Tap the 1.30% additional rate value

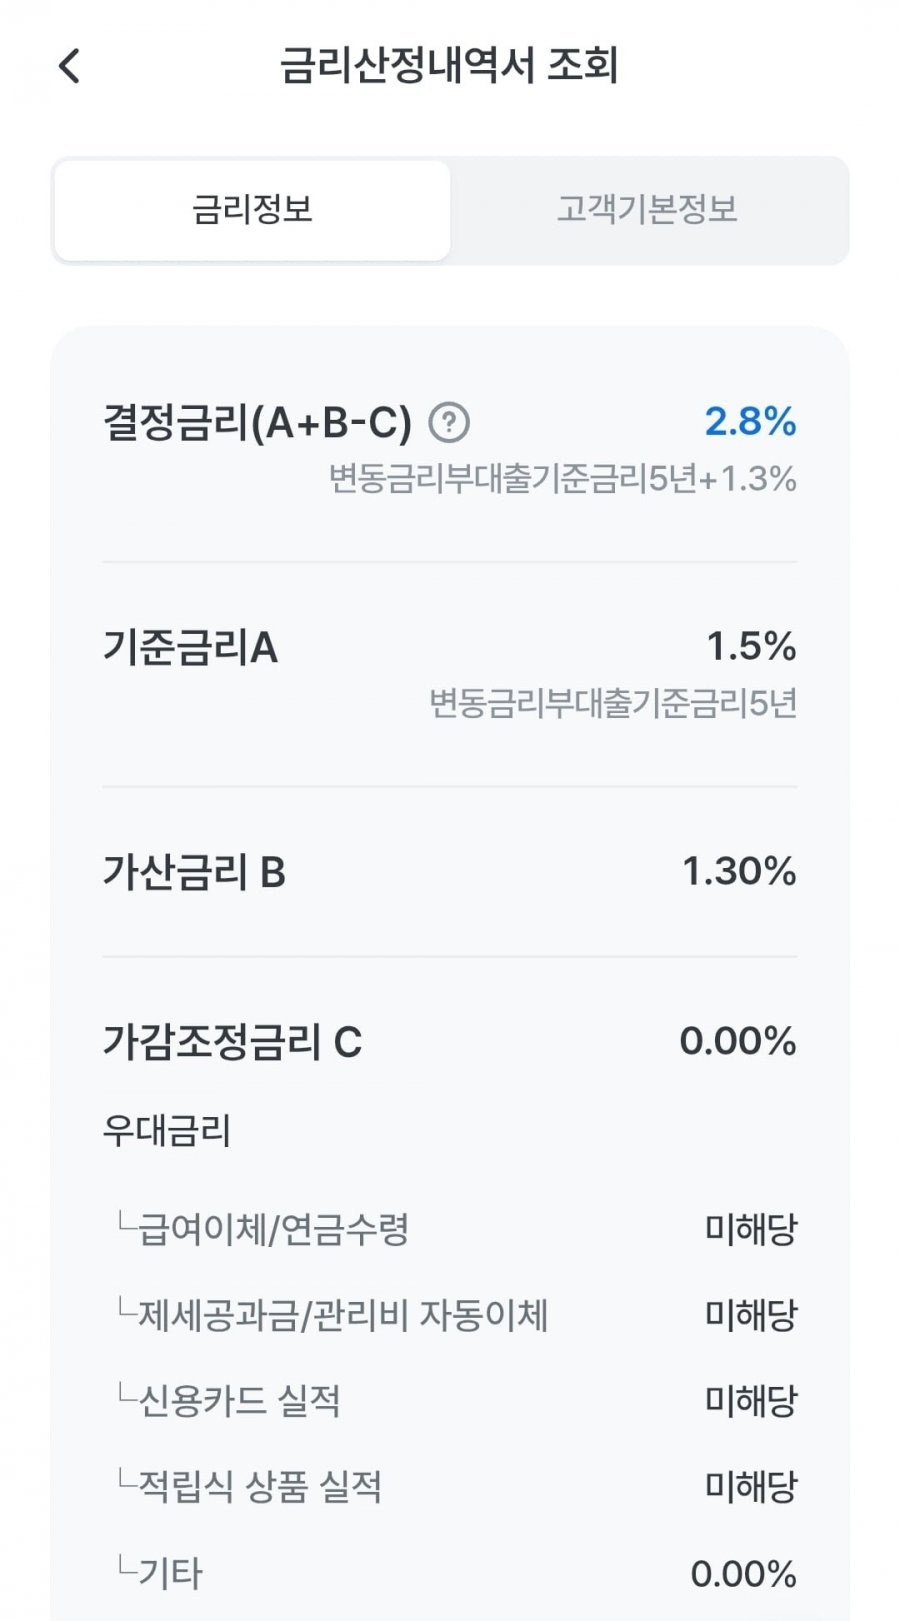click(739, 871)
